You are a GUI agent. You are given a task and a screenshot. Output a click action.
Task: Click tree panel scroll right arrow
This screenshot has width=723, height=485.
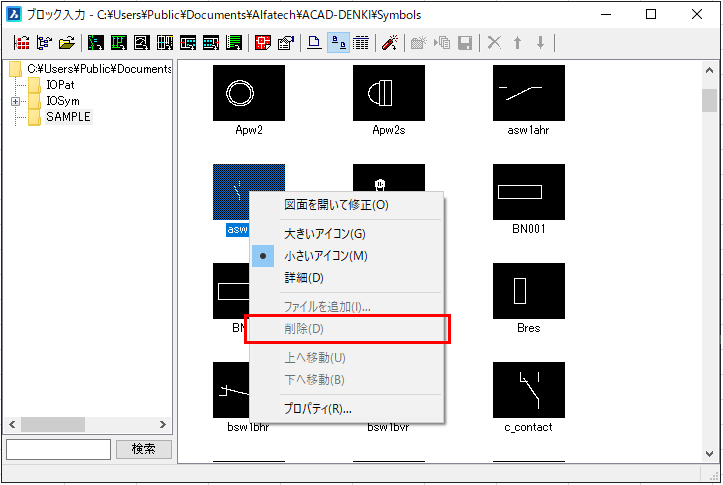pyautogui.click(x=162, y=424)
